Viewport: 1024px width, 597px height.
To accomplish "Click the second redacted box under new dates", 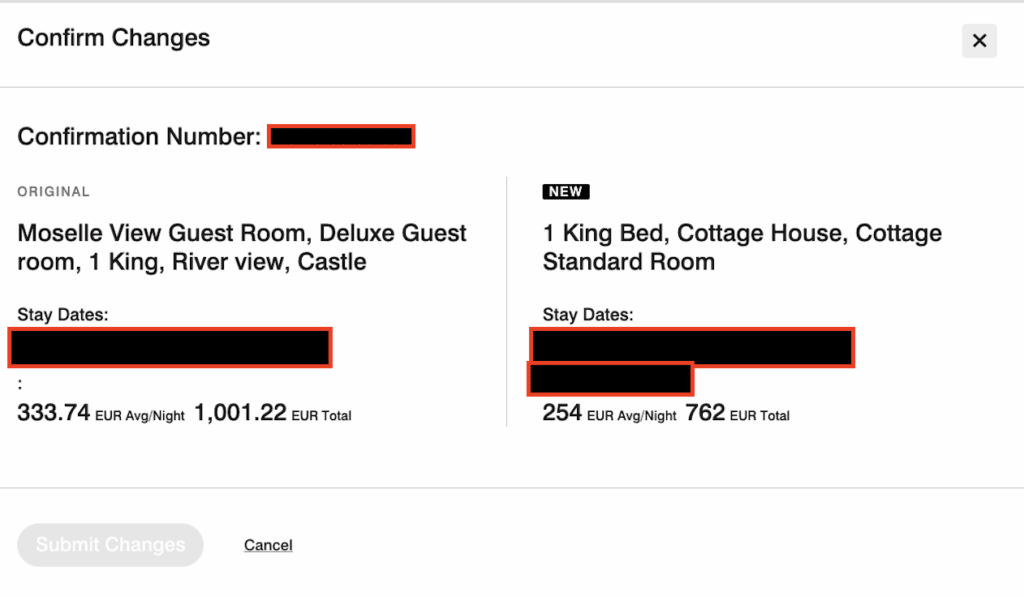I will pyautogui.click(x=610, y=379).
